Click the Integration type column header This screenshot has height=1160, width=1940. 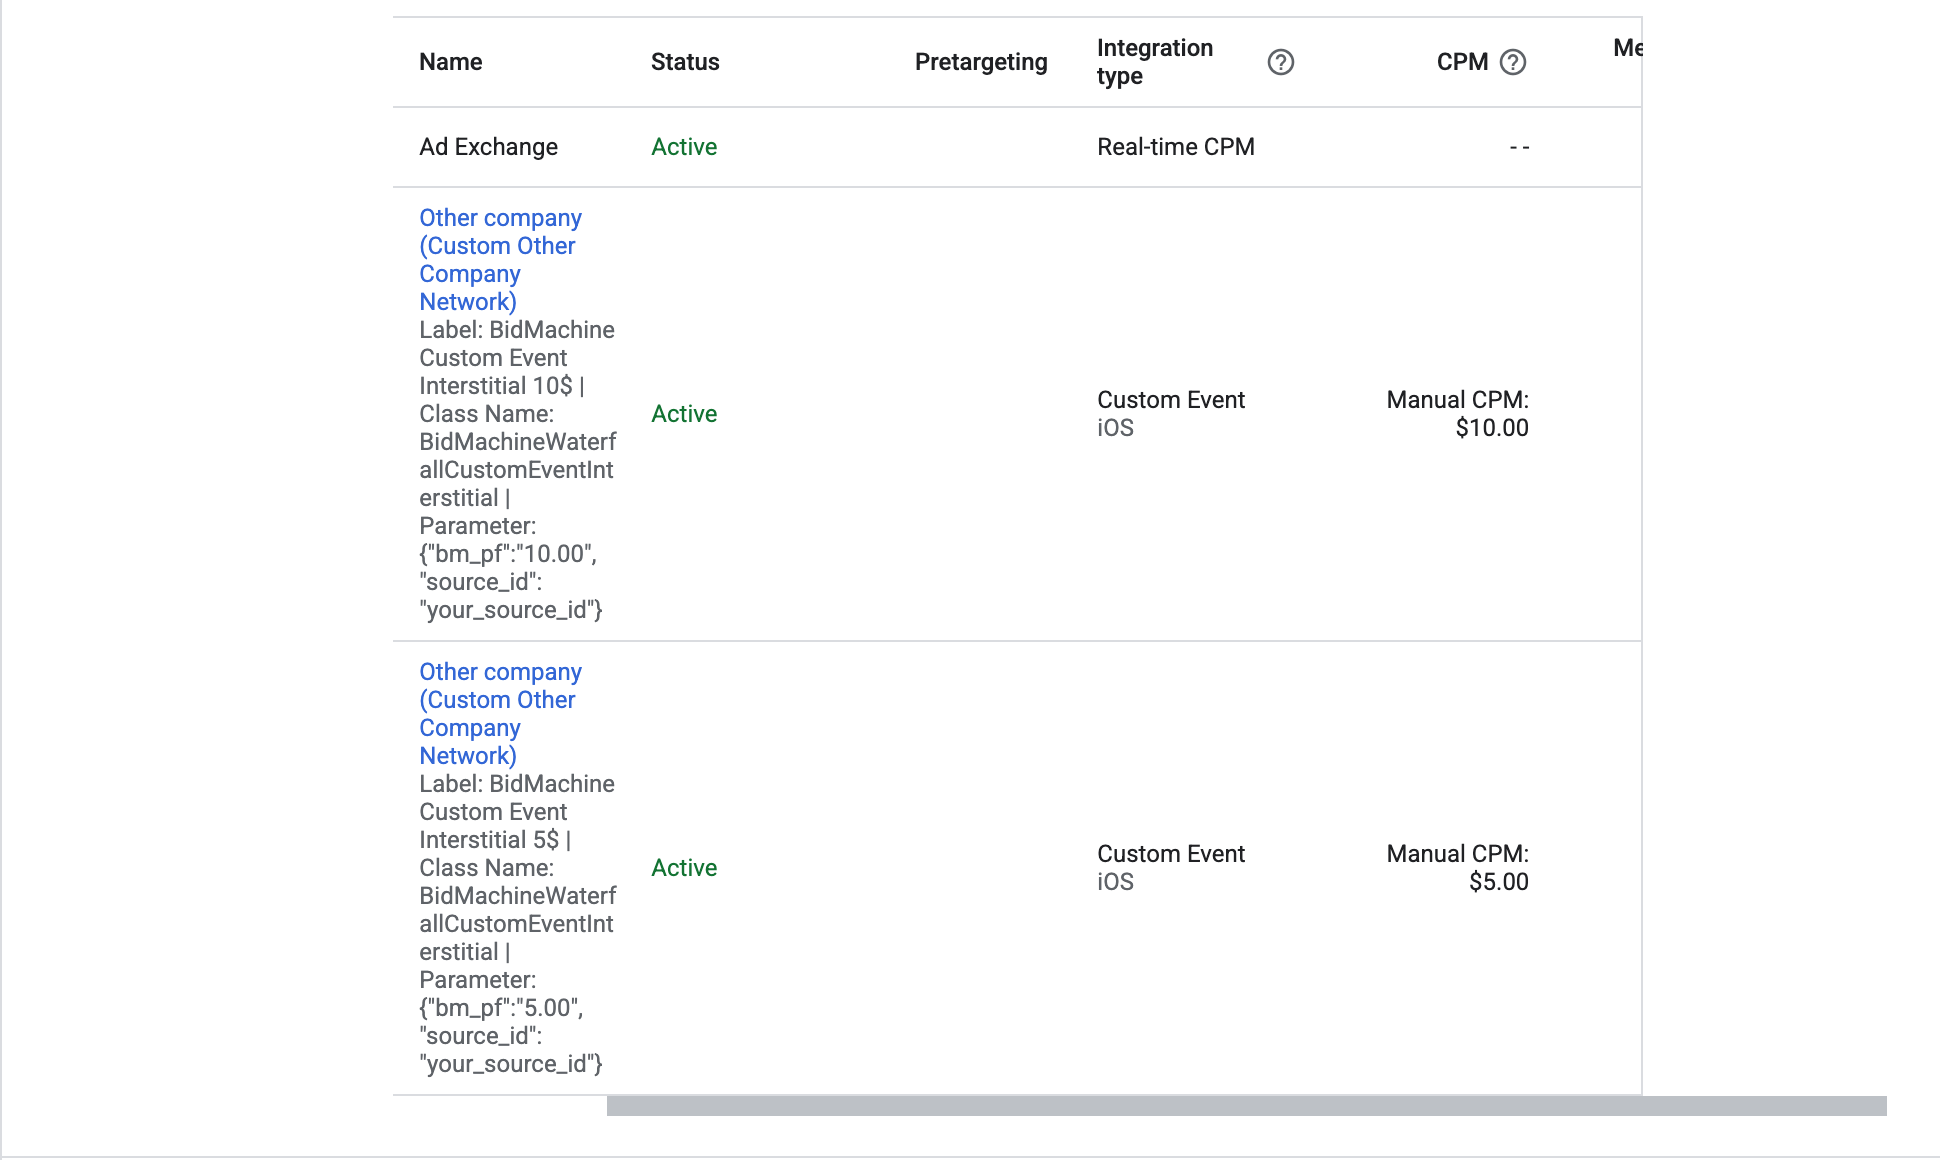(x=1154, y=62)
